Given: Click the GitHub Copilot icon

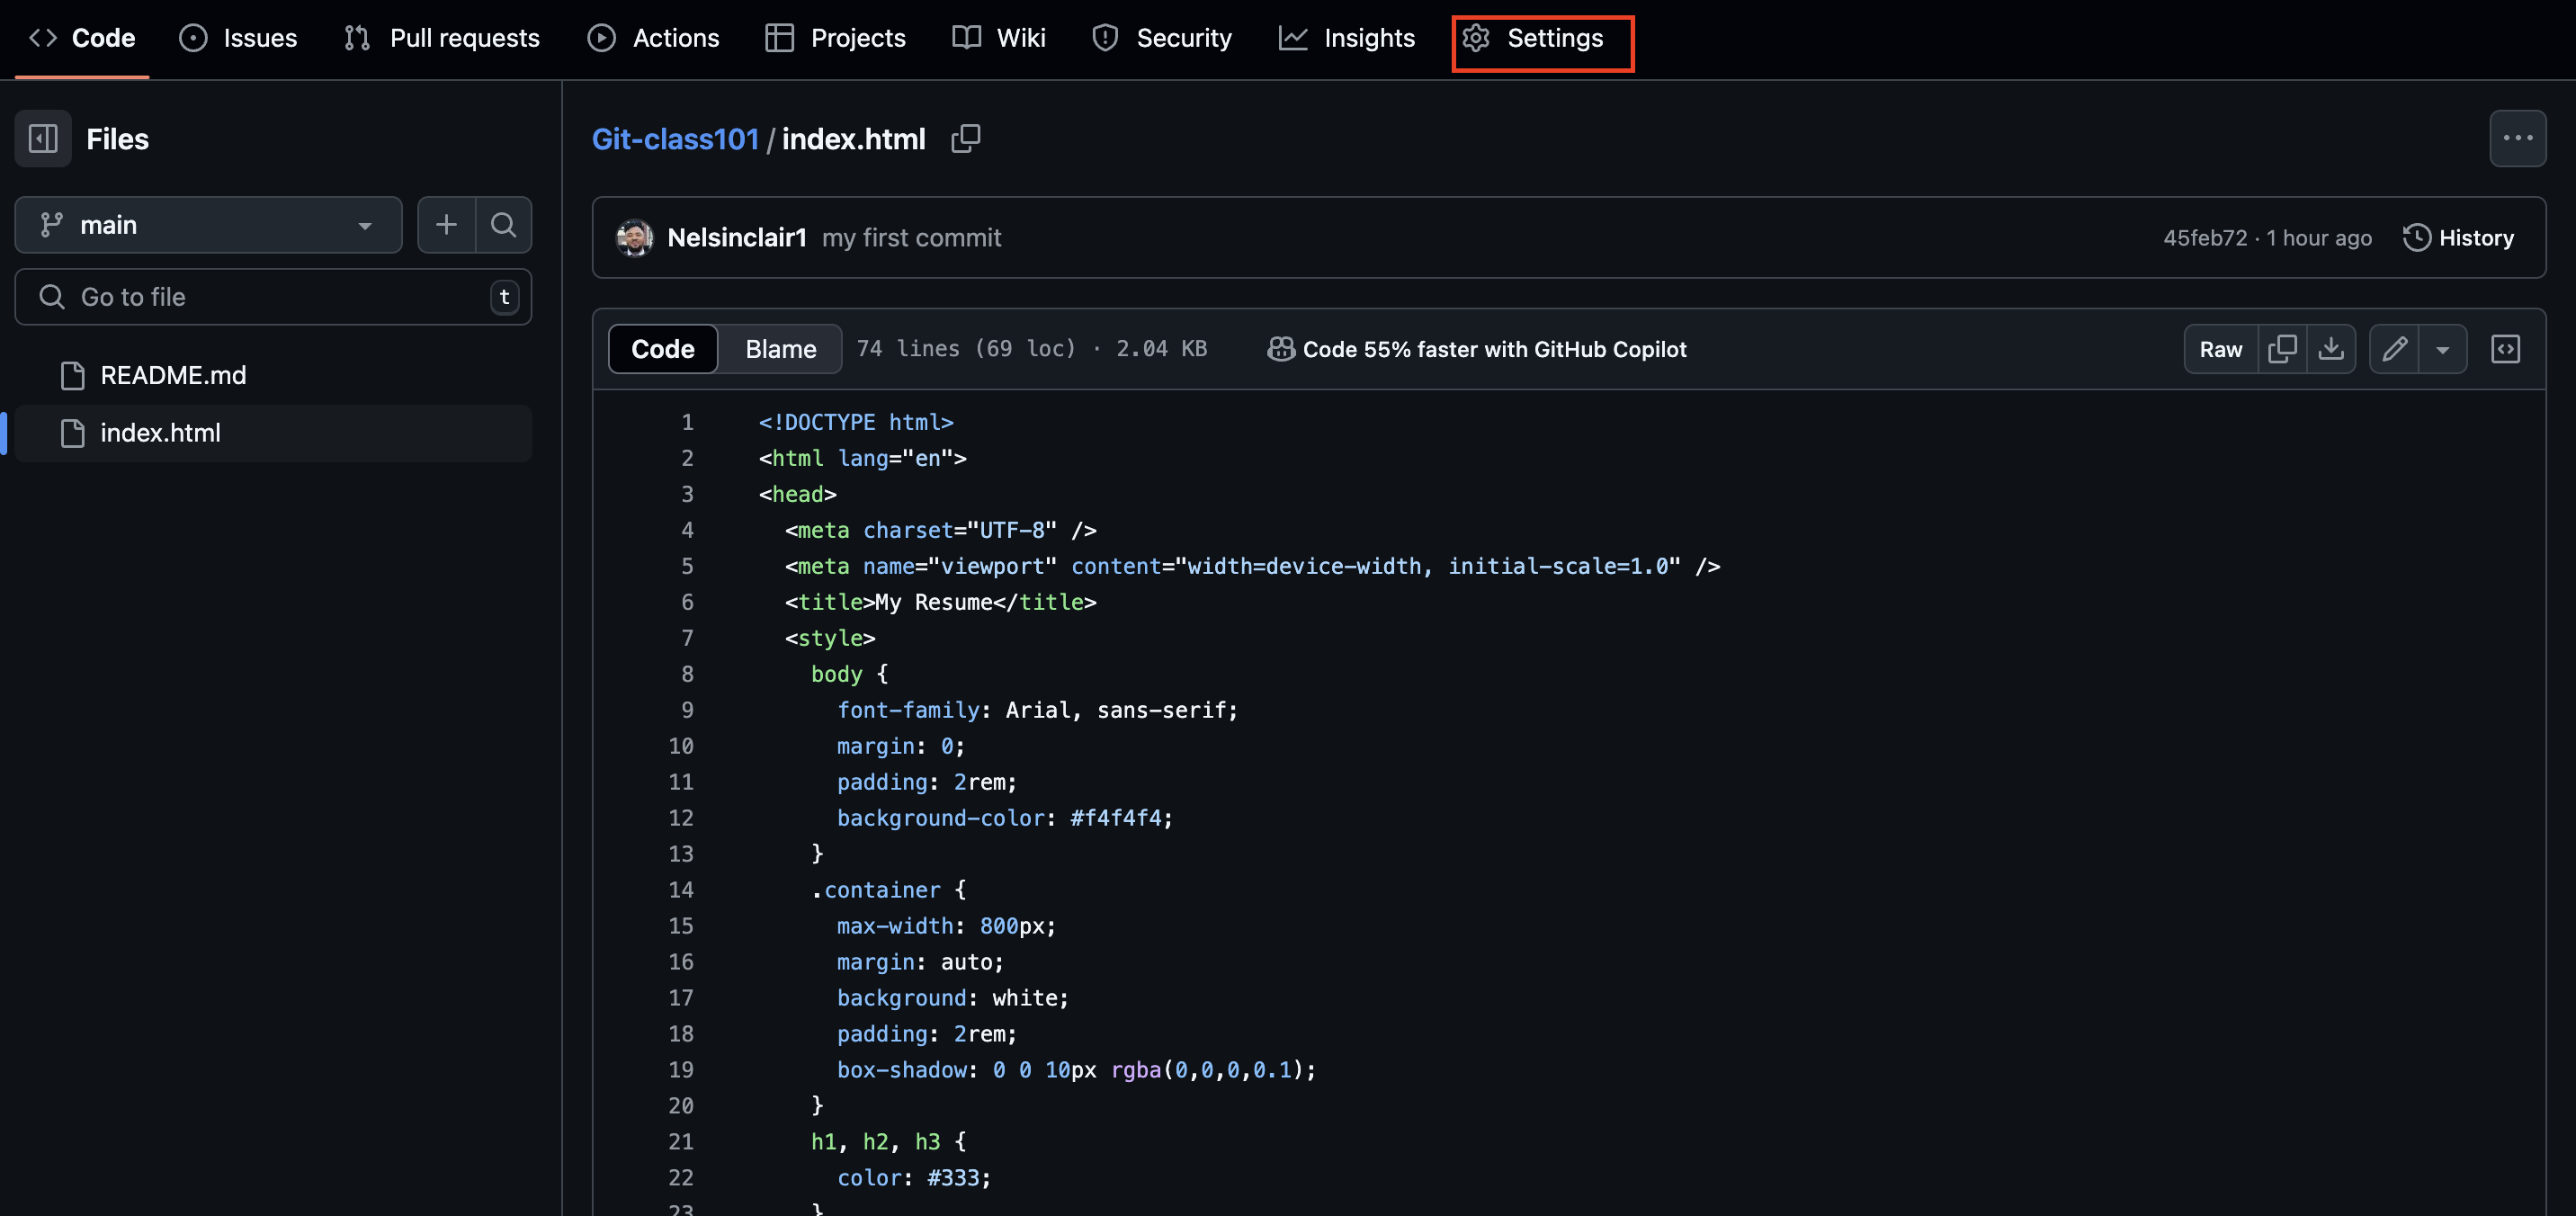Looking at the screenshot, I should (1281, 349).
